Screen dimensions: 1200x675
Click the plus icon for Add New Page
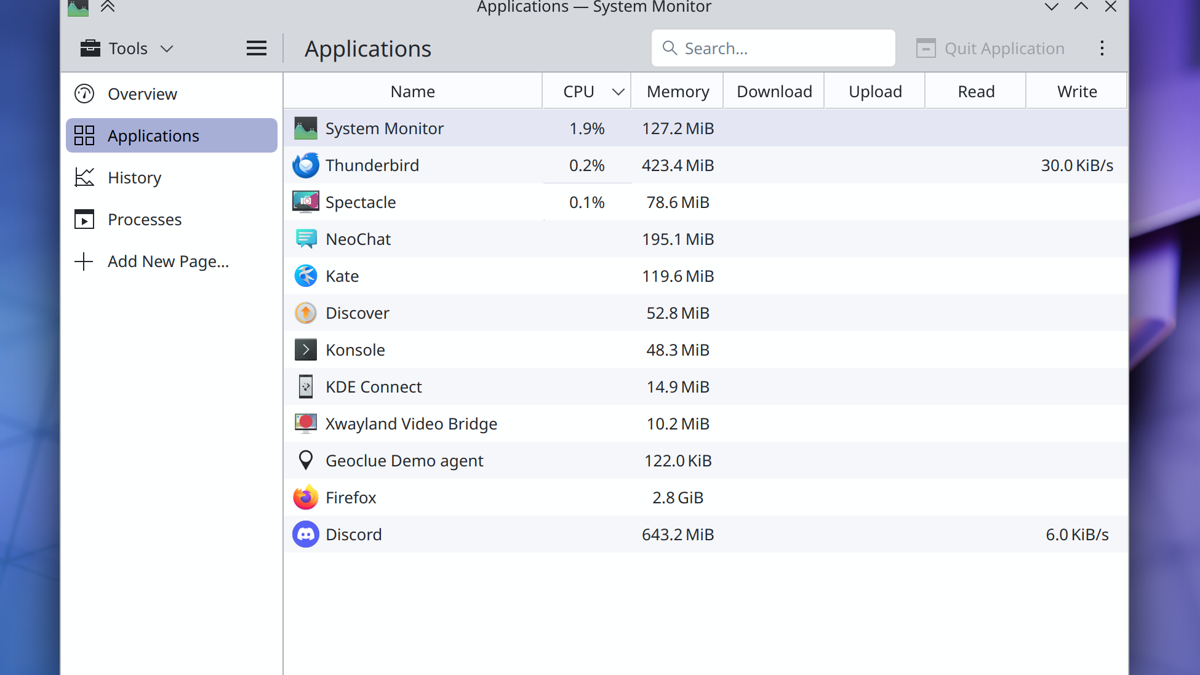84,262
